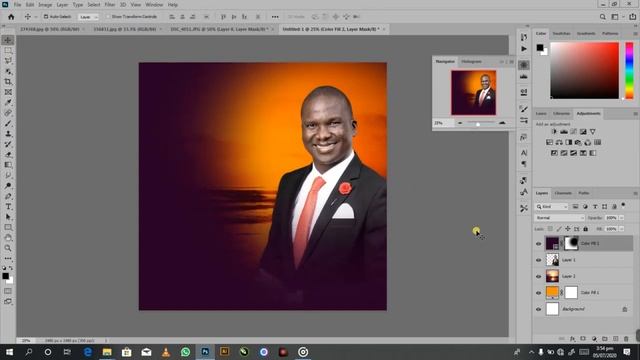Click the hue spectrum slider bar

pyautogui.click(x=629, y=71)
